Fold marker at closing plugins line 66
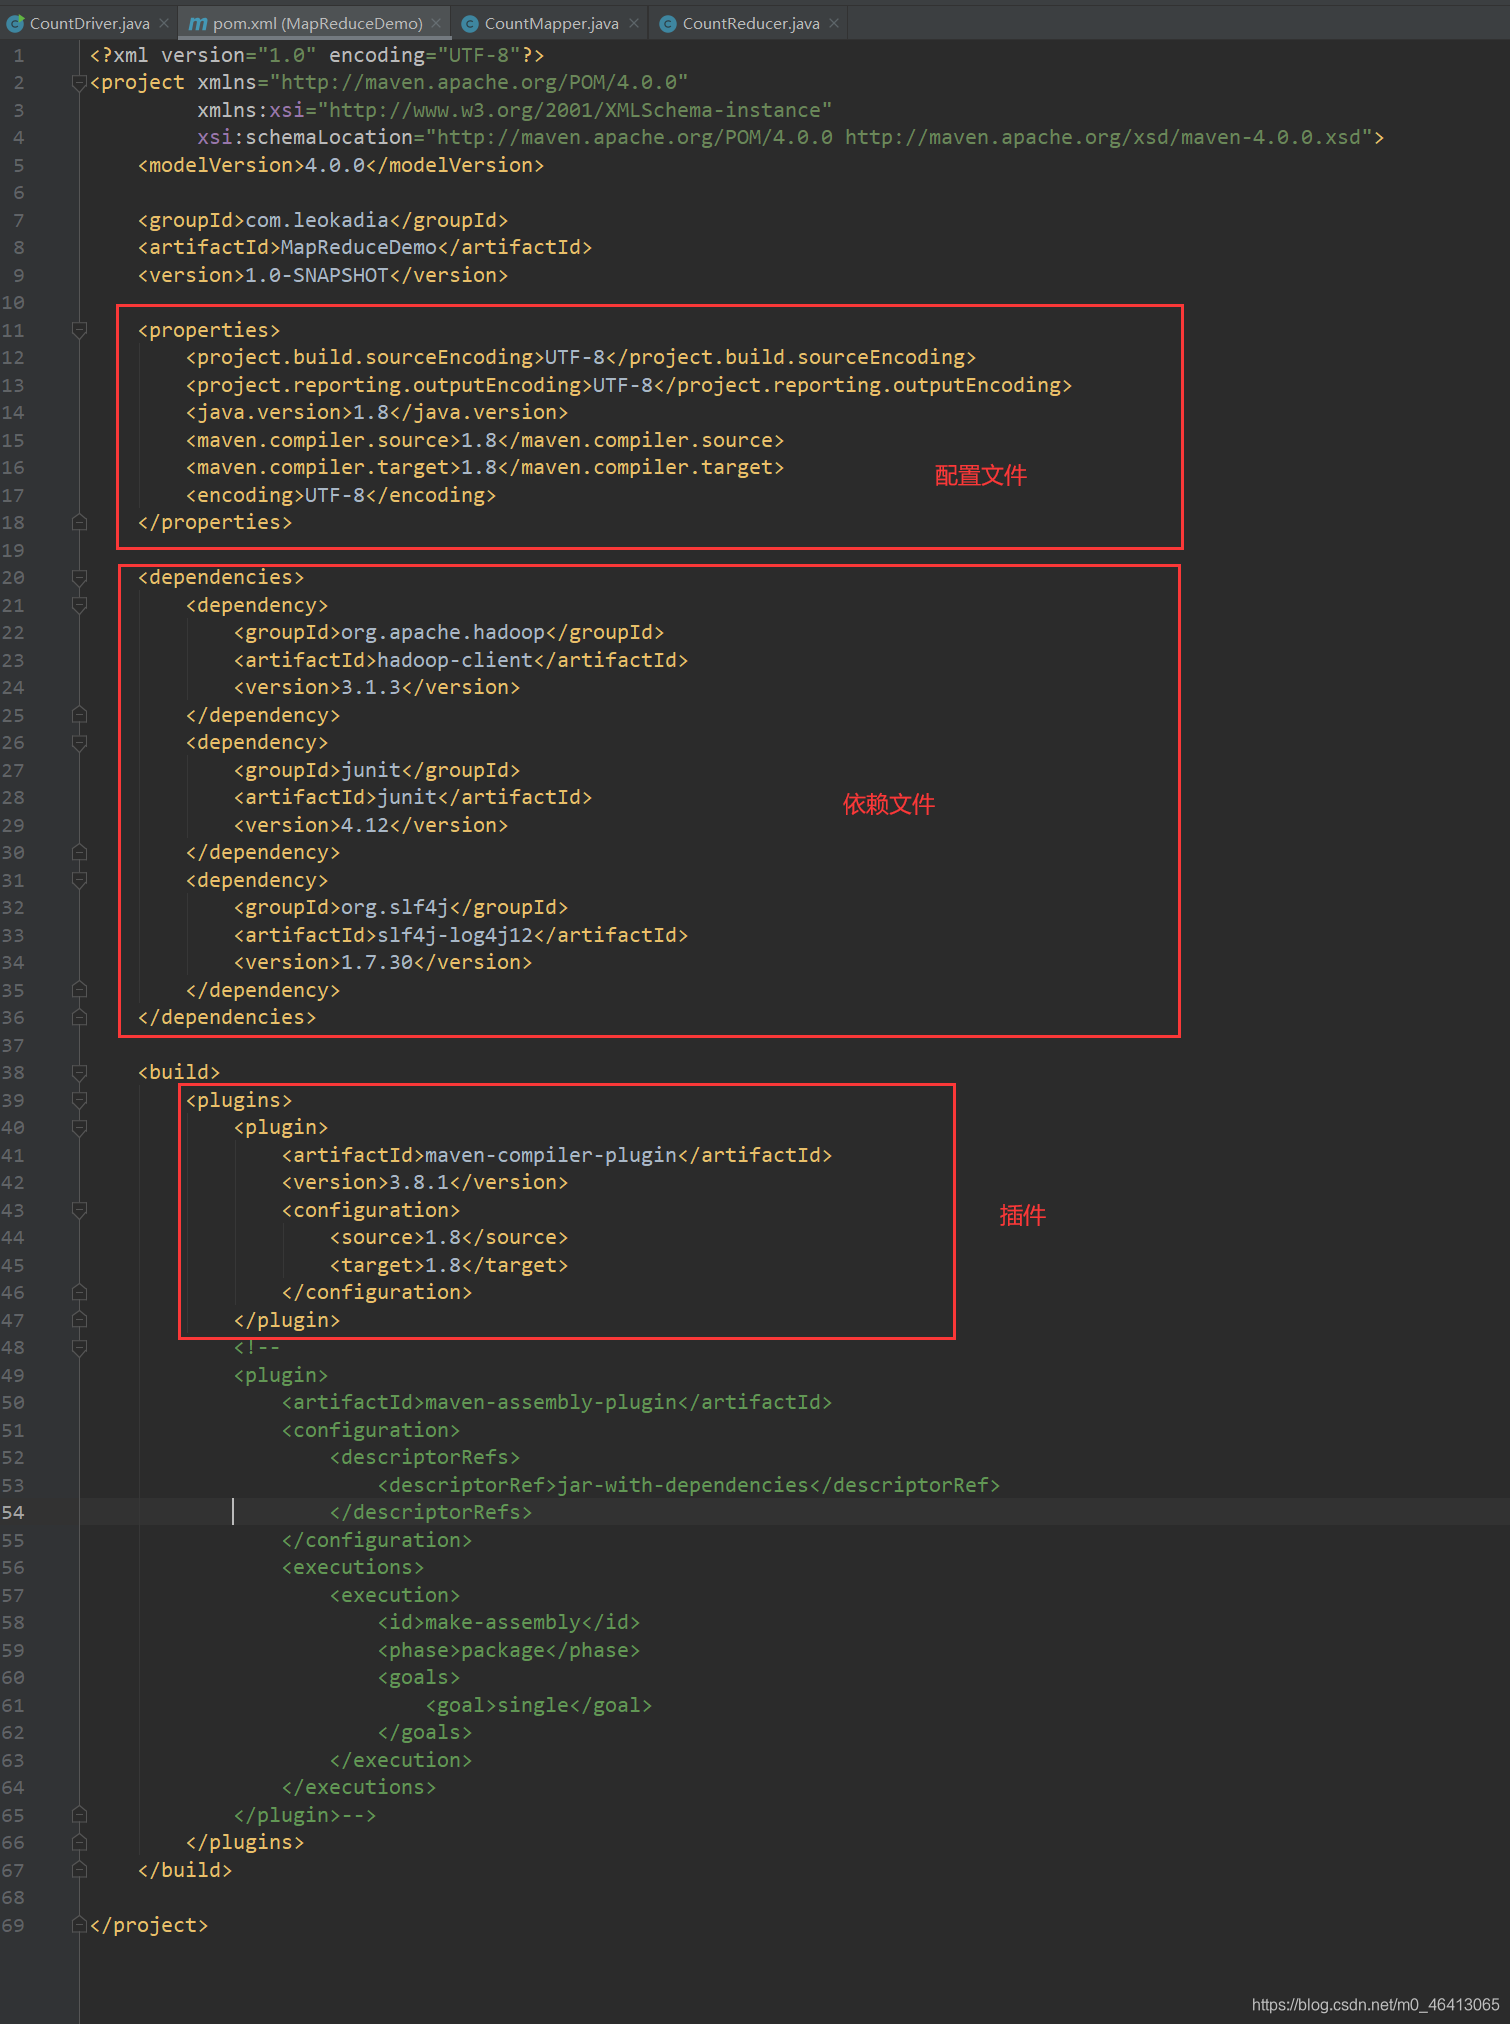 79,1842
